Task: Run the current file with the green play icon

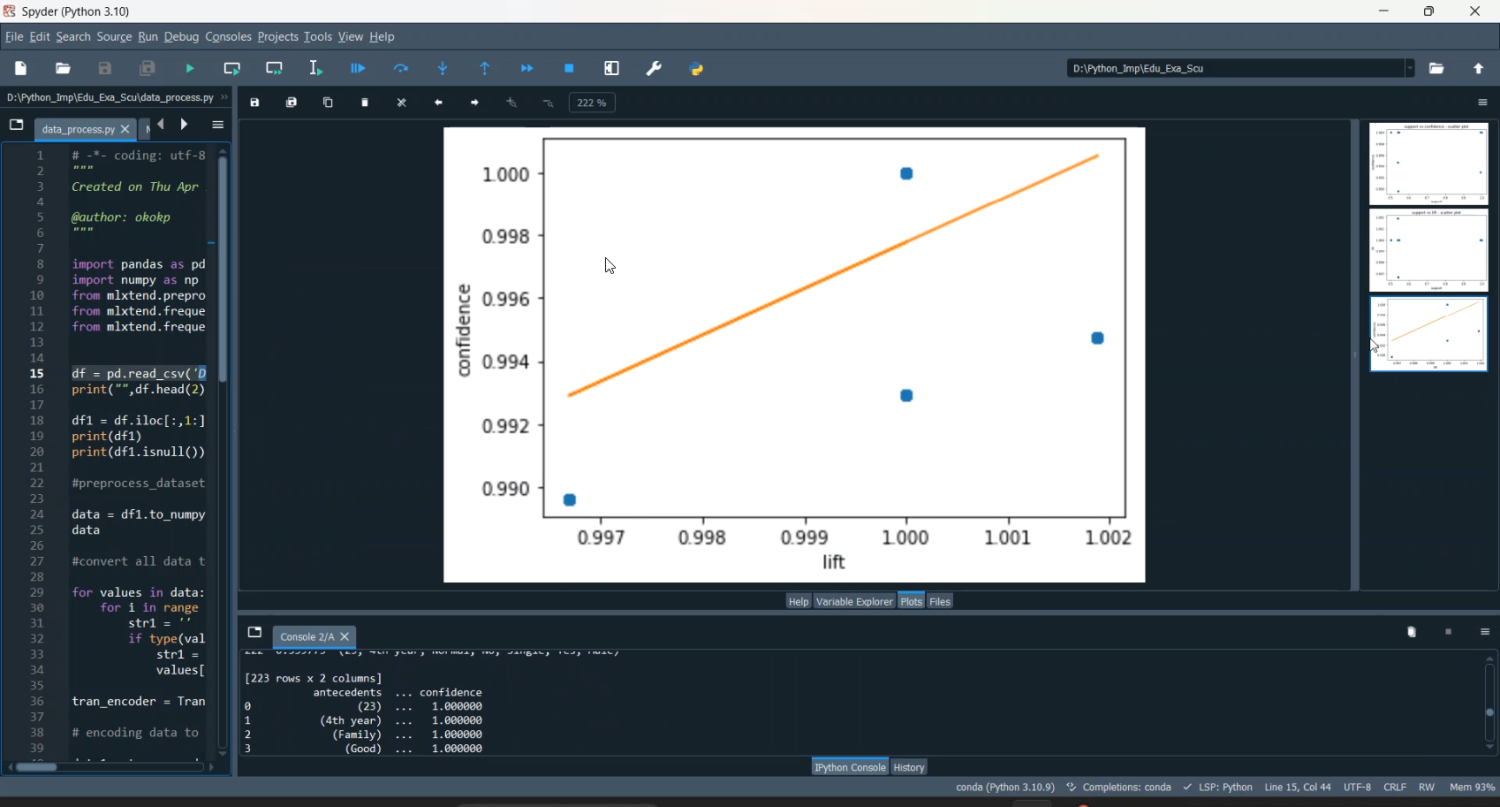Action: click(190, 69)
